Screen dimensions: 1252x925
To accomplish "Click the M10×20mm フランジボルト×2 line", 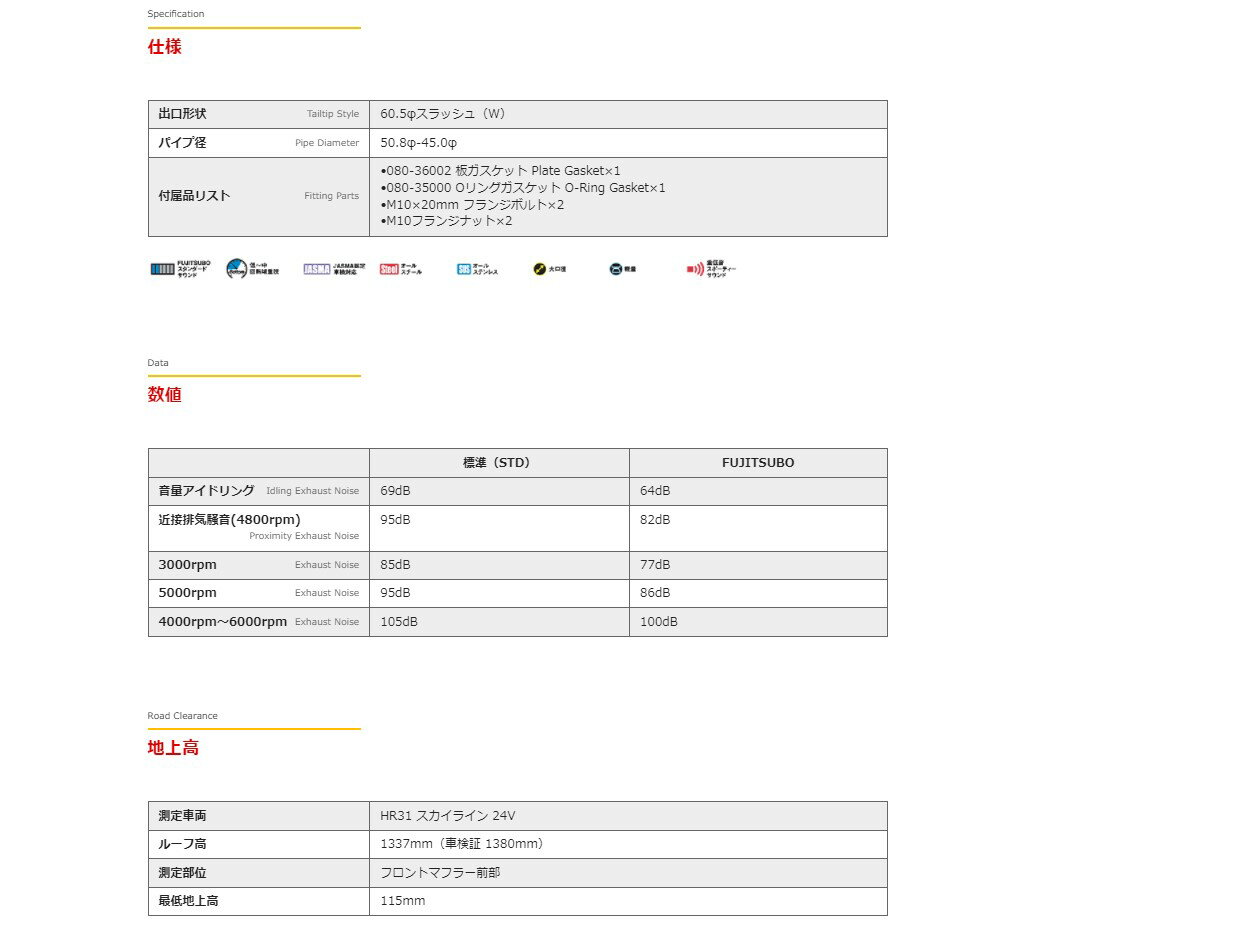I will (x=472, y=205).
